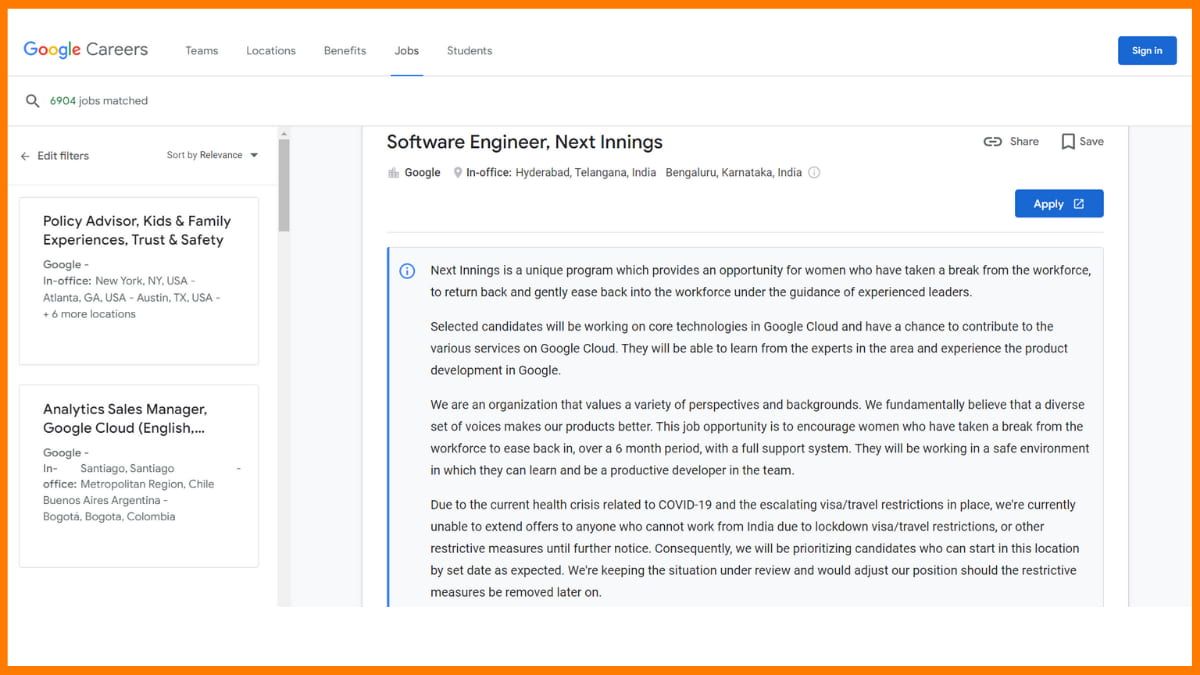1200x675 pixels.
Task: Open the Students section
Action: coord(469,50)
